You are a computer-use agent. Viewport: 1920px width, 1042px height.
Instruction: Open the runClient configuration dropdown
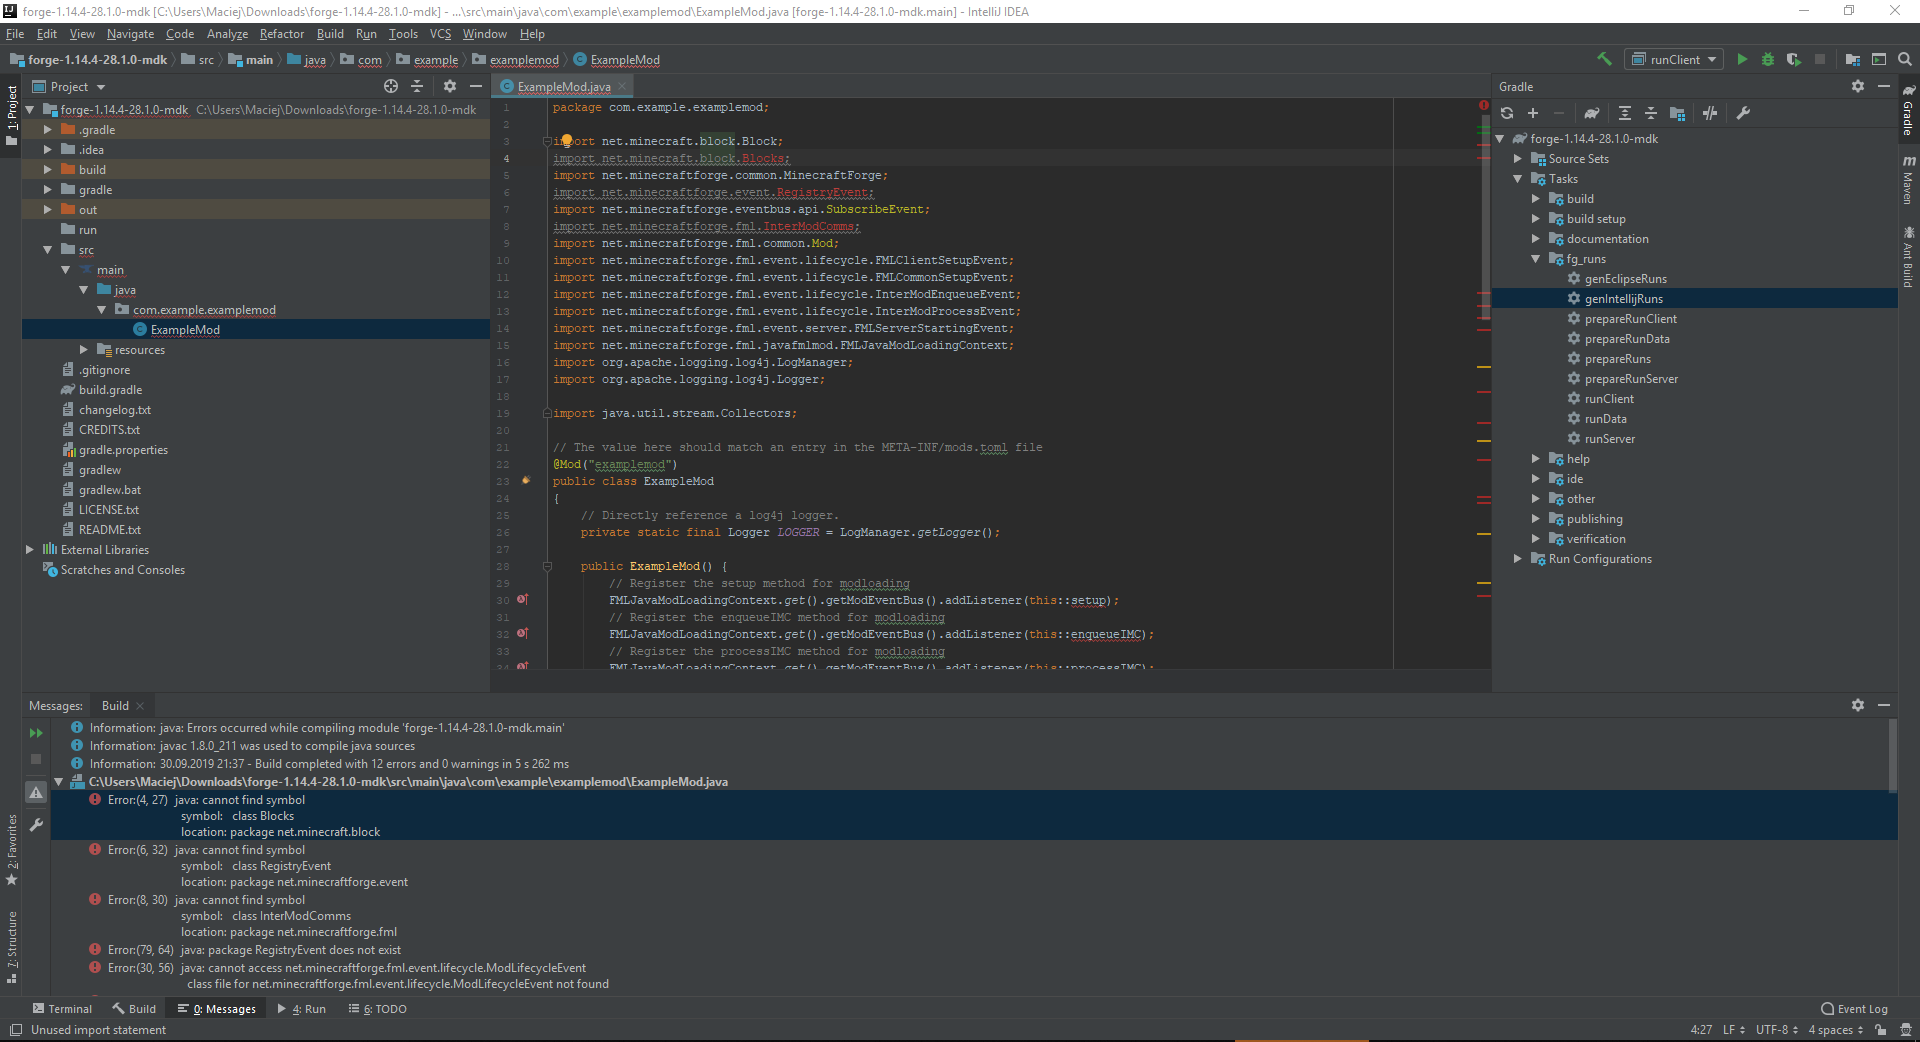coord(1674,59)
